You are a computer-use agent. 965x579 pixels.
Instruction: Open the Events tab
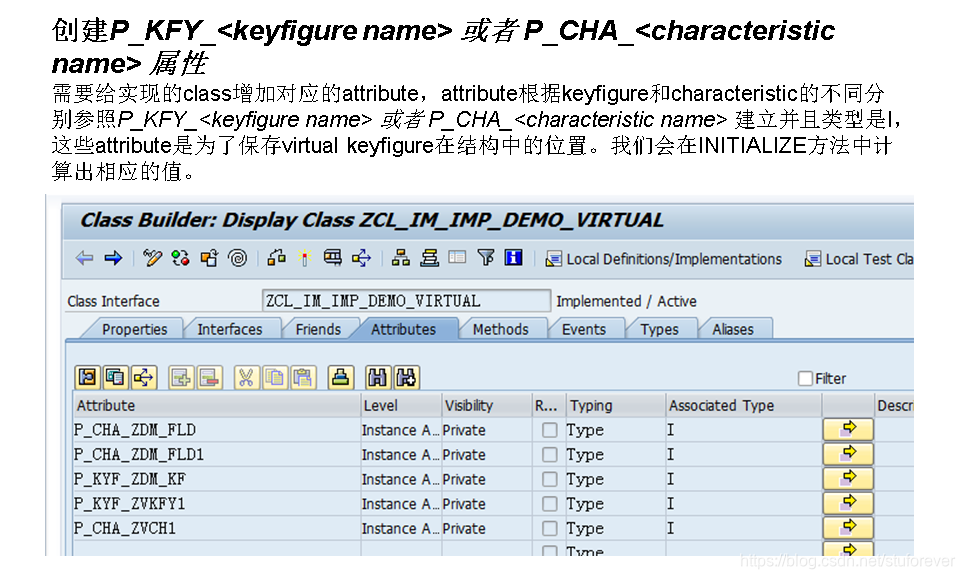click(x=583, y=329)
